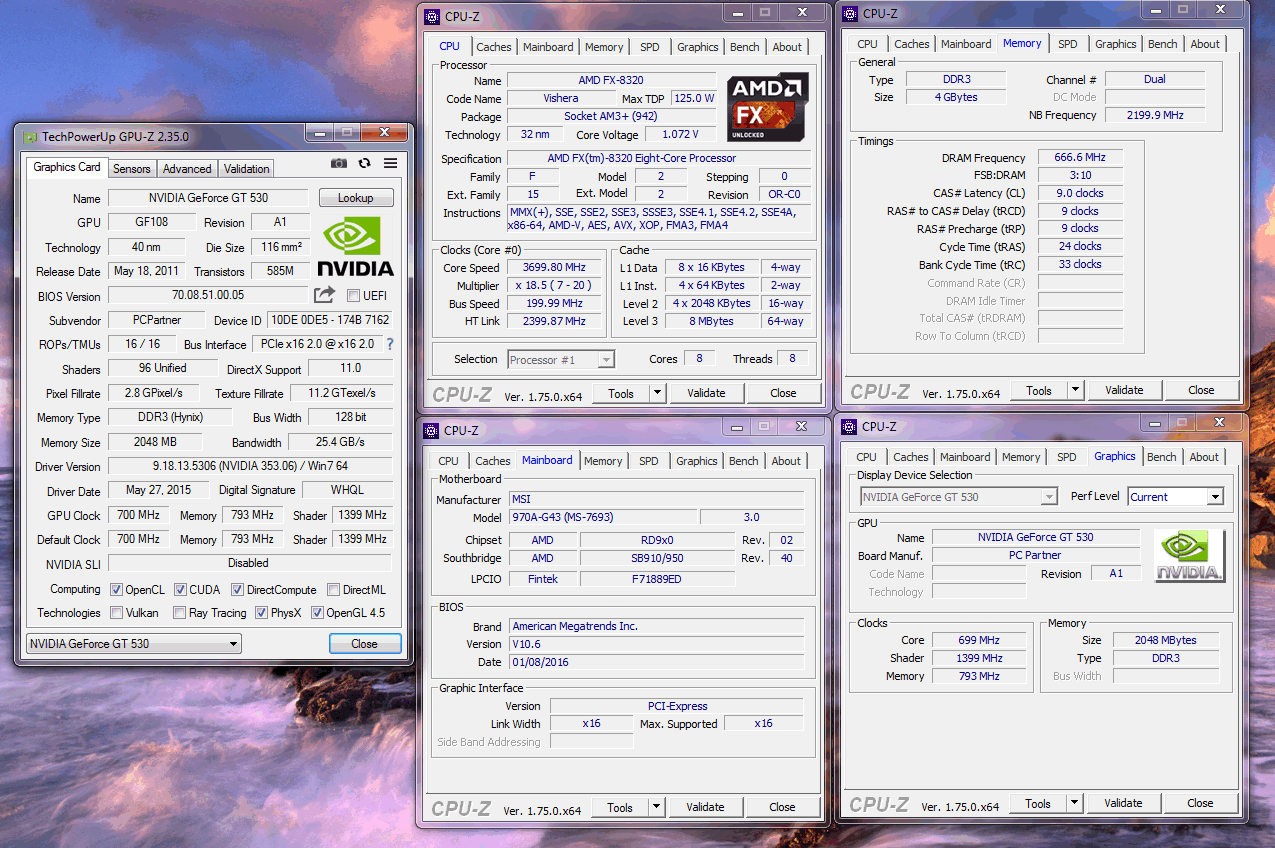This screenshot has width=1275, height=848.
Task: Click the GPU-Z refresh icon
Action: 365,164
